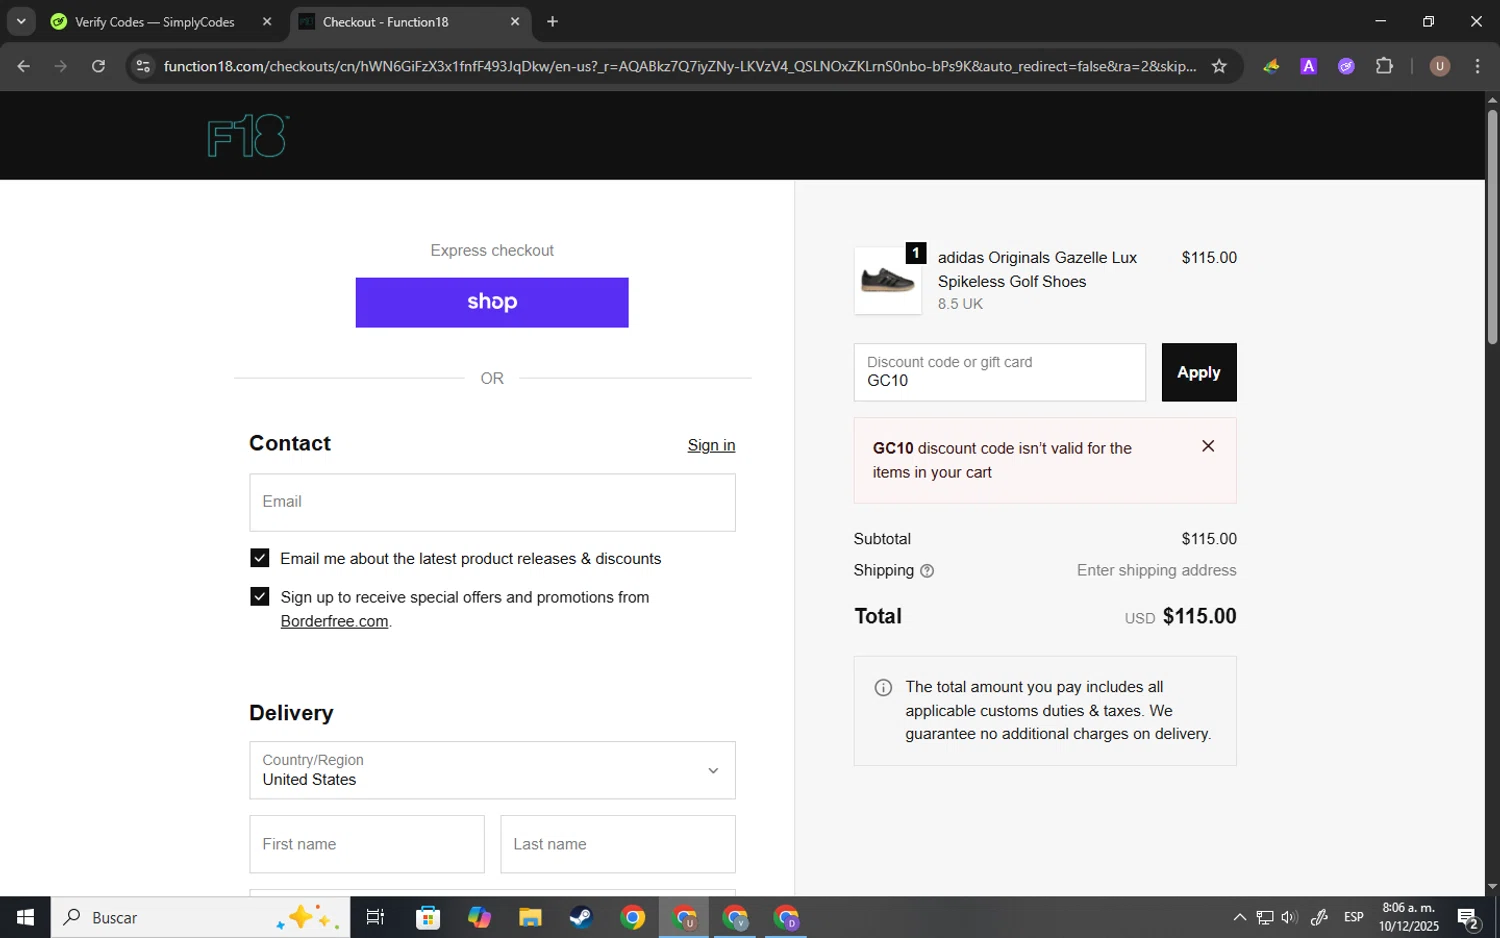The image size is (1500, 938).
Task: Show hidden system tray icons
Action: pyautogui.click(x=1239, y=917)
